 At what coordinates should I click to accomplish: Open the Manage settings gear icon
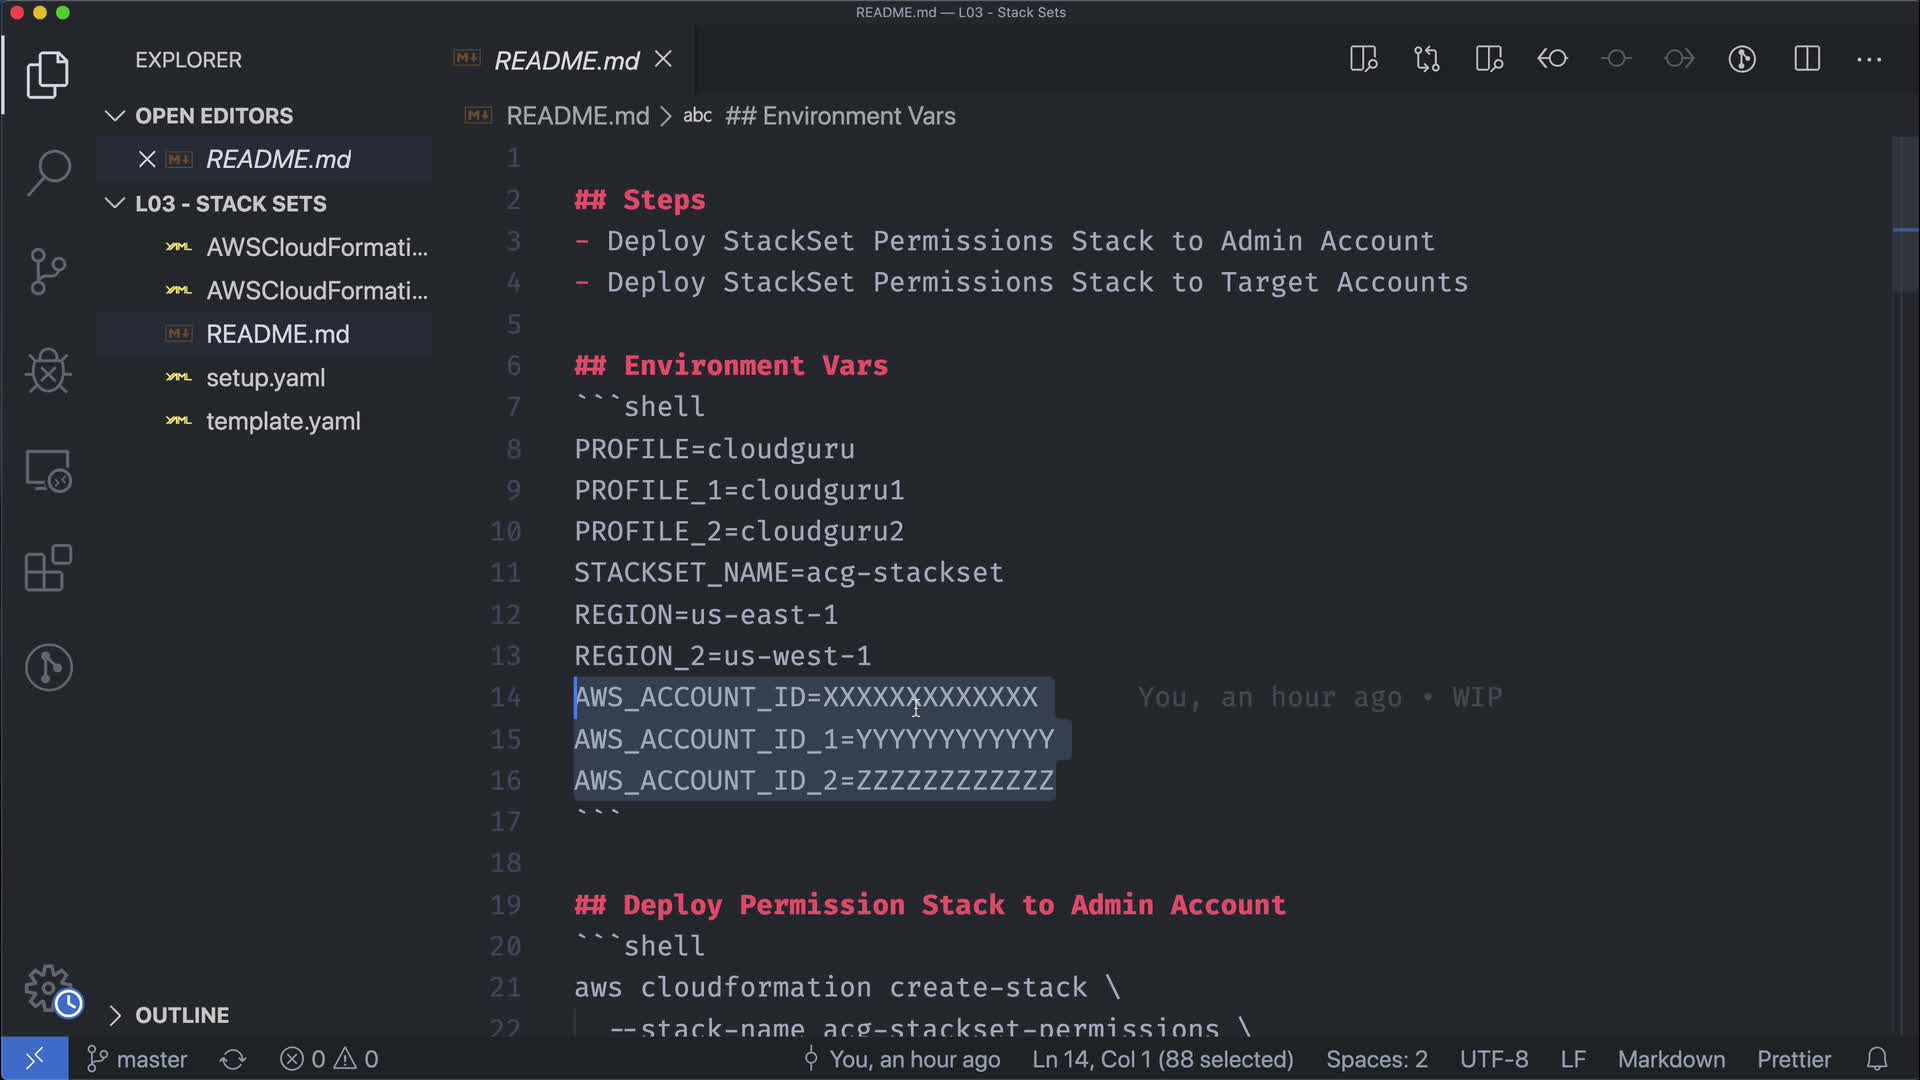point(48,988)
